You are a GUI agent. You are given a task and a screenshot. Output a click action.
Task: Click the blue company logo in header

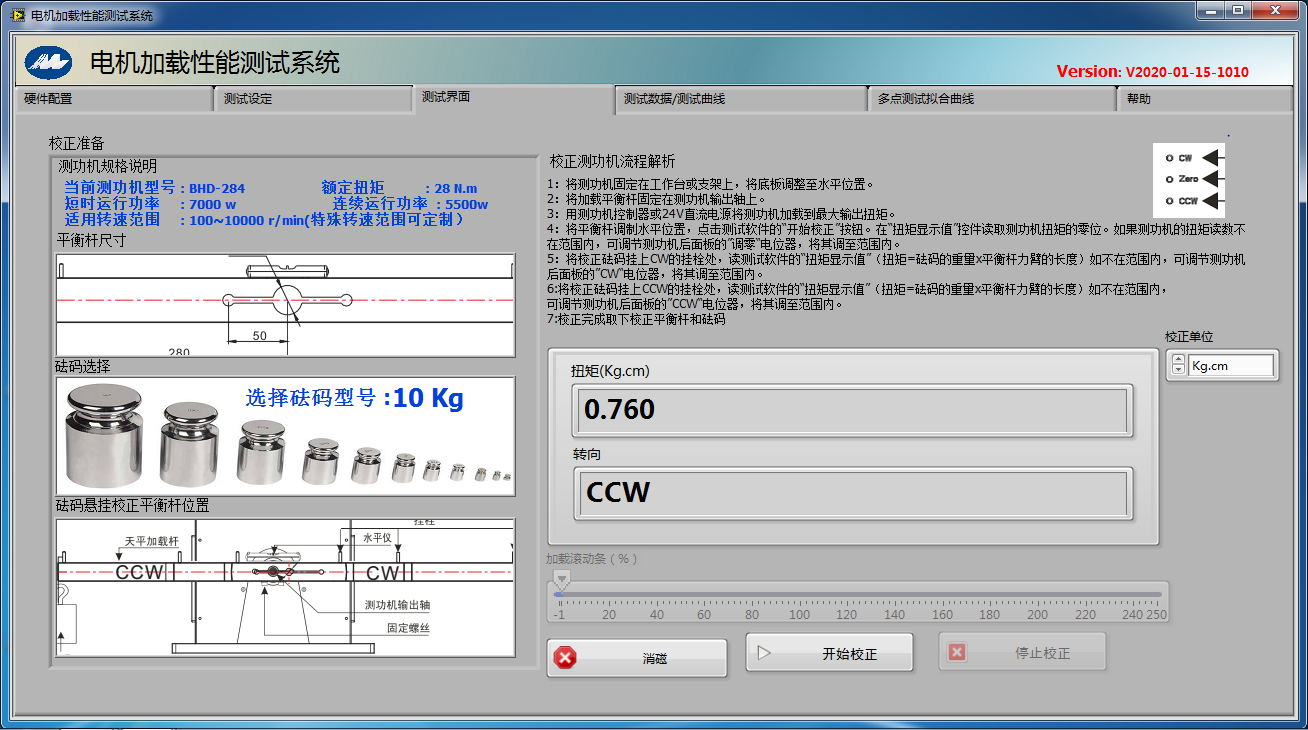(49, 62)
